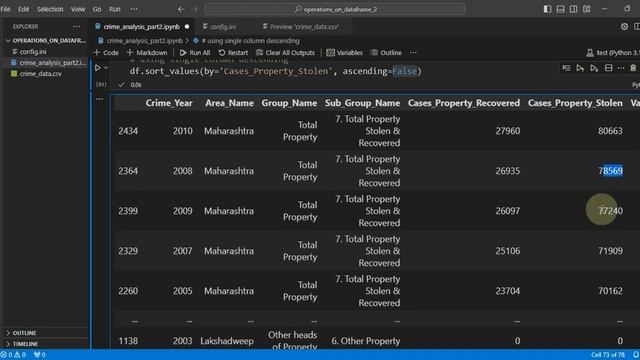This screenshot has height=360, width=640.
Task: Click the value 80663 in the table
Action: pos(610,131)
